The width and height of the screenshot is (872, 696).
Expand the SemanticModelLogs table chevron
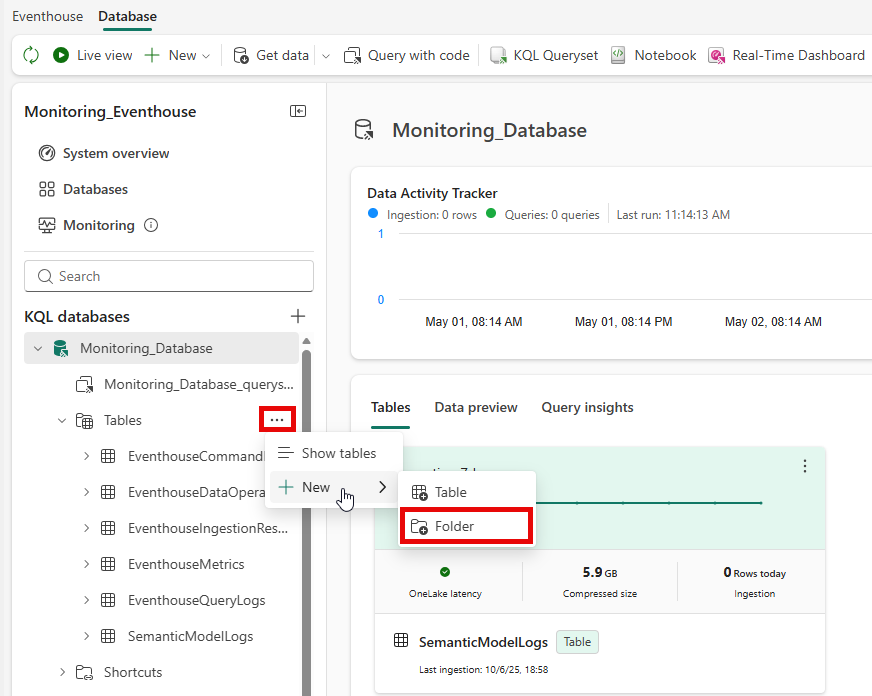(86, 636)
